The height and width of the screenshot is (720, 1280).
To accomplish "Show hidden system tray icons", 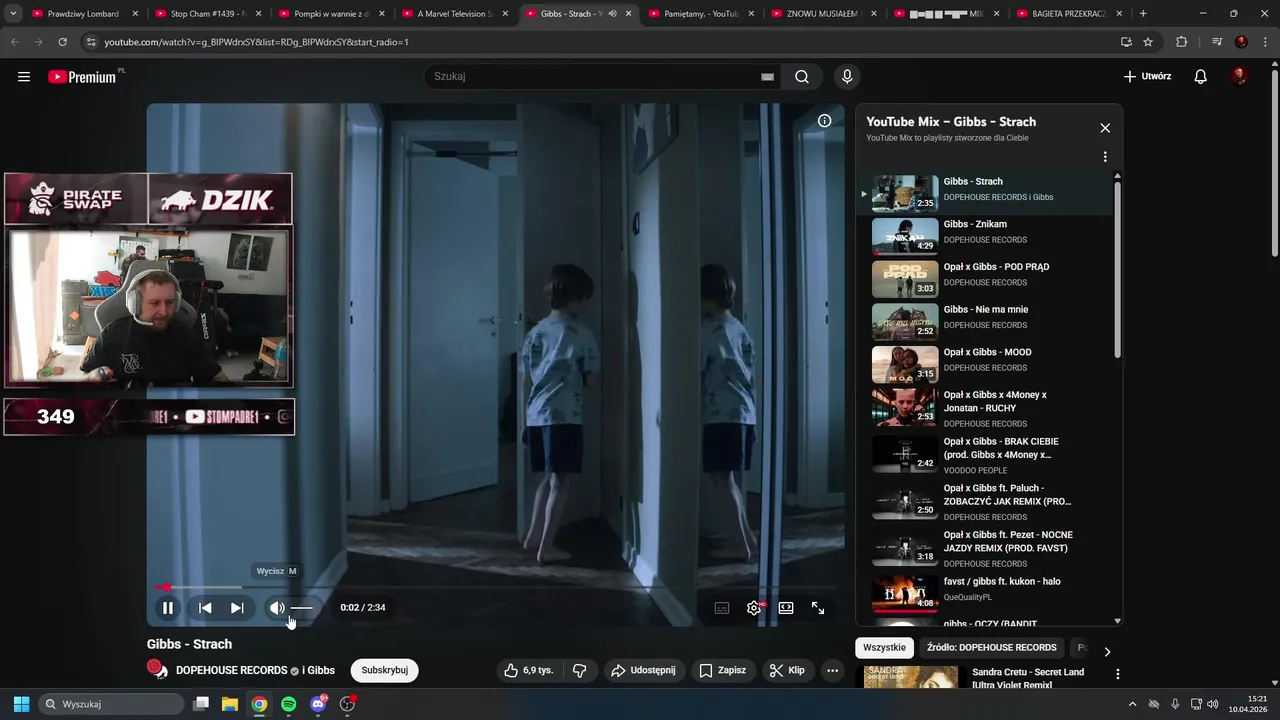I will 1133,704.
